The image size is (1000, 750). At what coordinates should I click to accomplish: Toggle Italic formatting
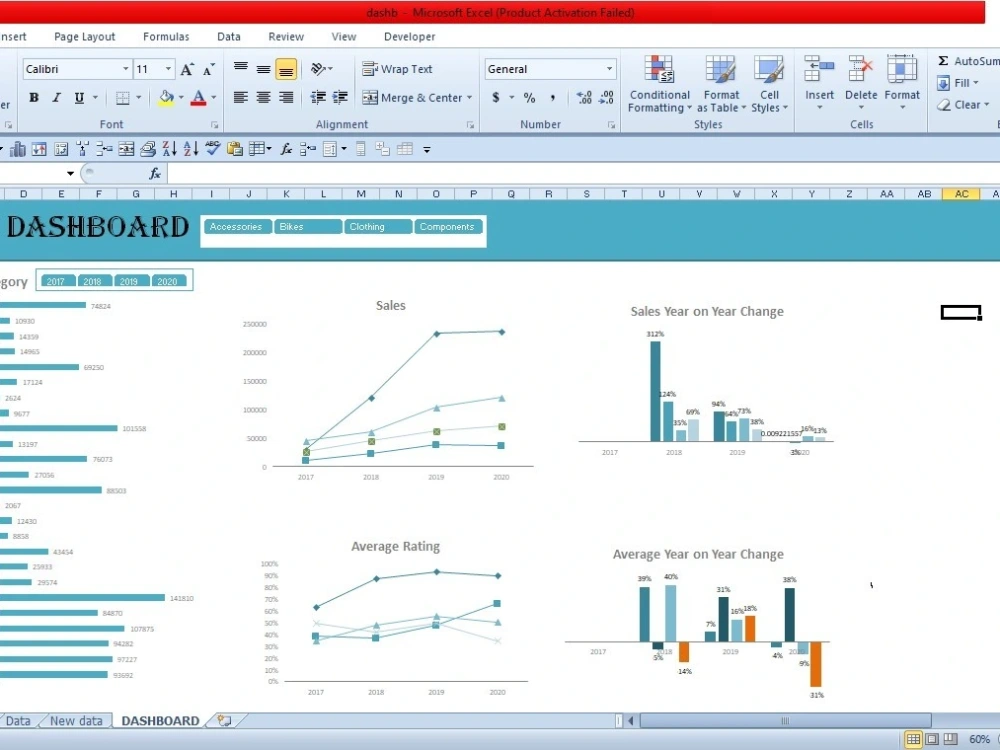[x=57, y=98]
